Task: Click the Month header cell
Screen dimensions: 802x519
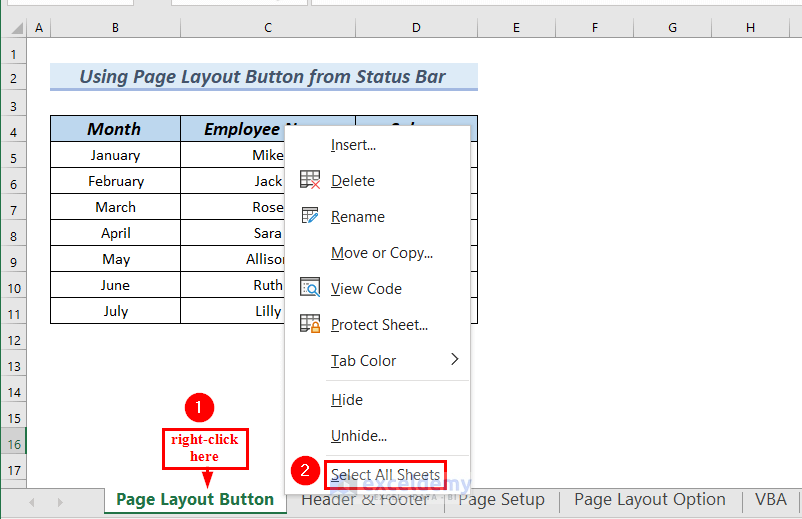Action: (x=116, y=129)
